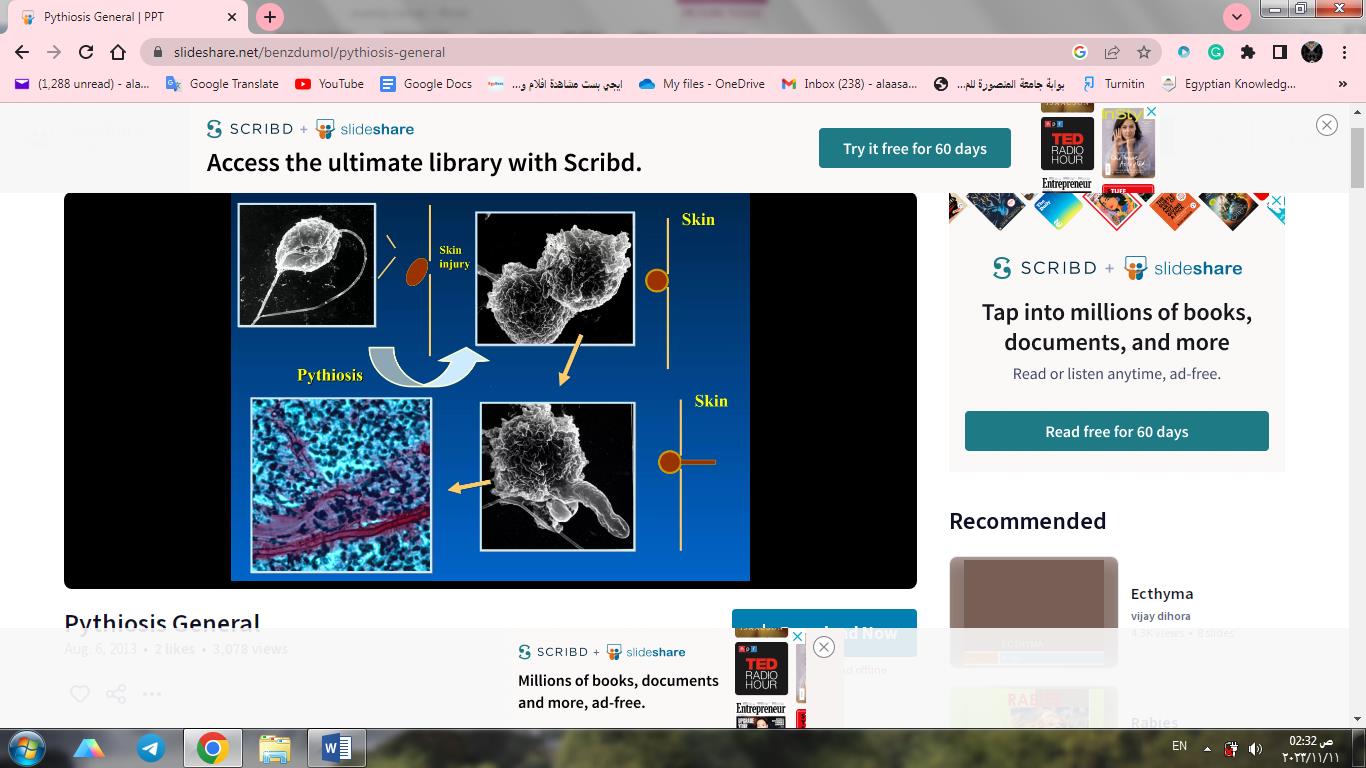Open the Ecthyma recommended title
The height and width of the screenshot is (768, 1366).
(1162, 593)
